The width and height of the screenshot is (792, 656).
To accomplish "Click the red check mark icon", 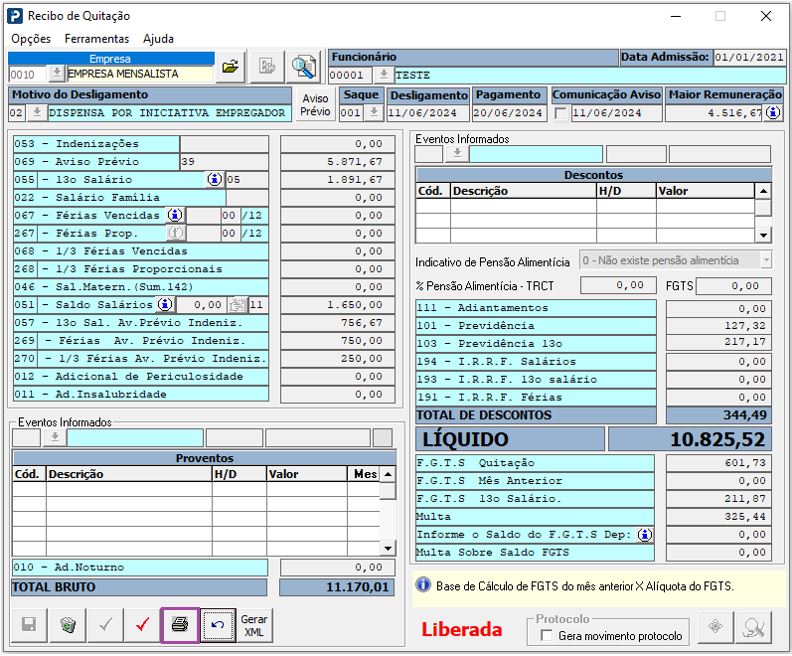I will pos(142,625).
